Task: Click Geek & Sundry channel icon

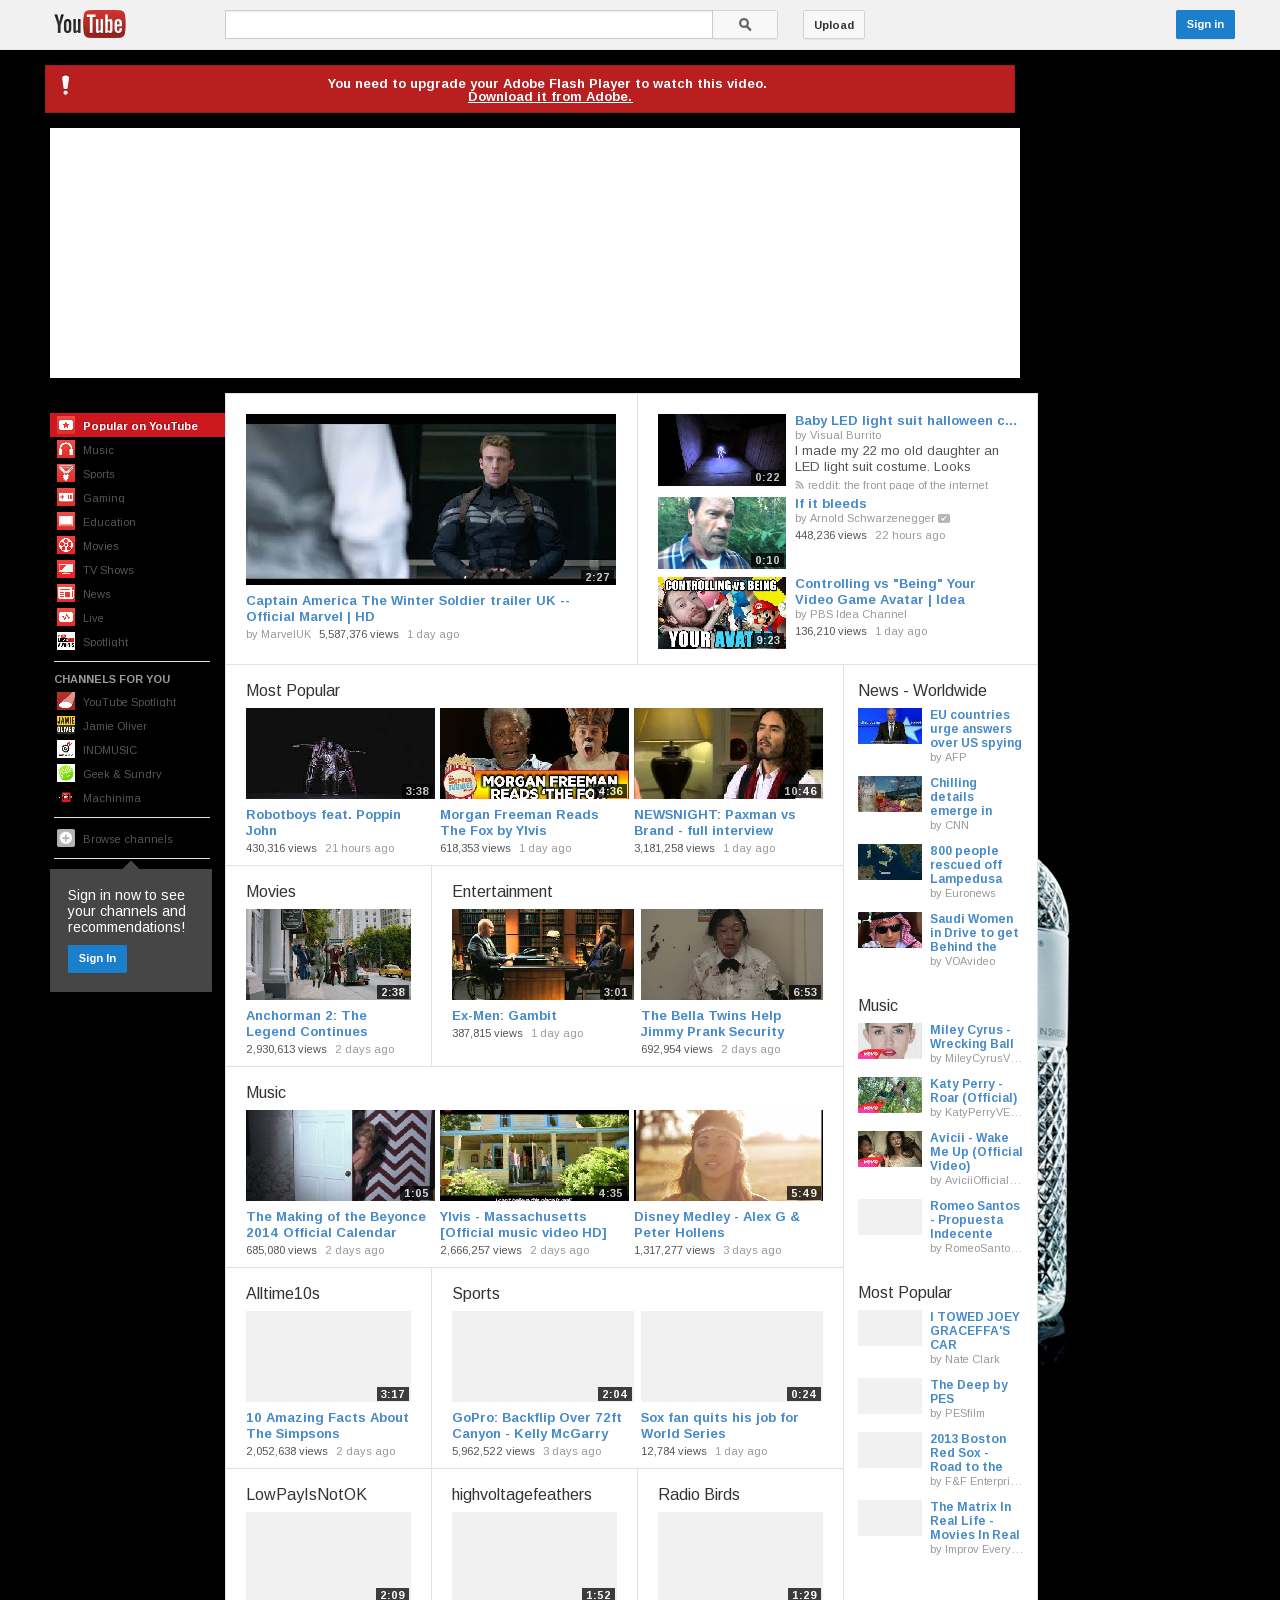Action: (x=66, y=773)
